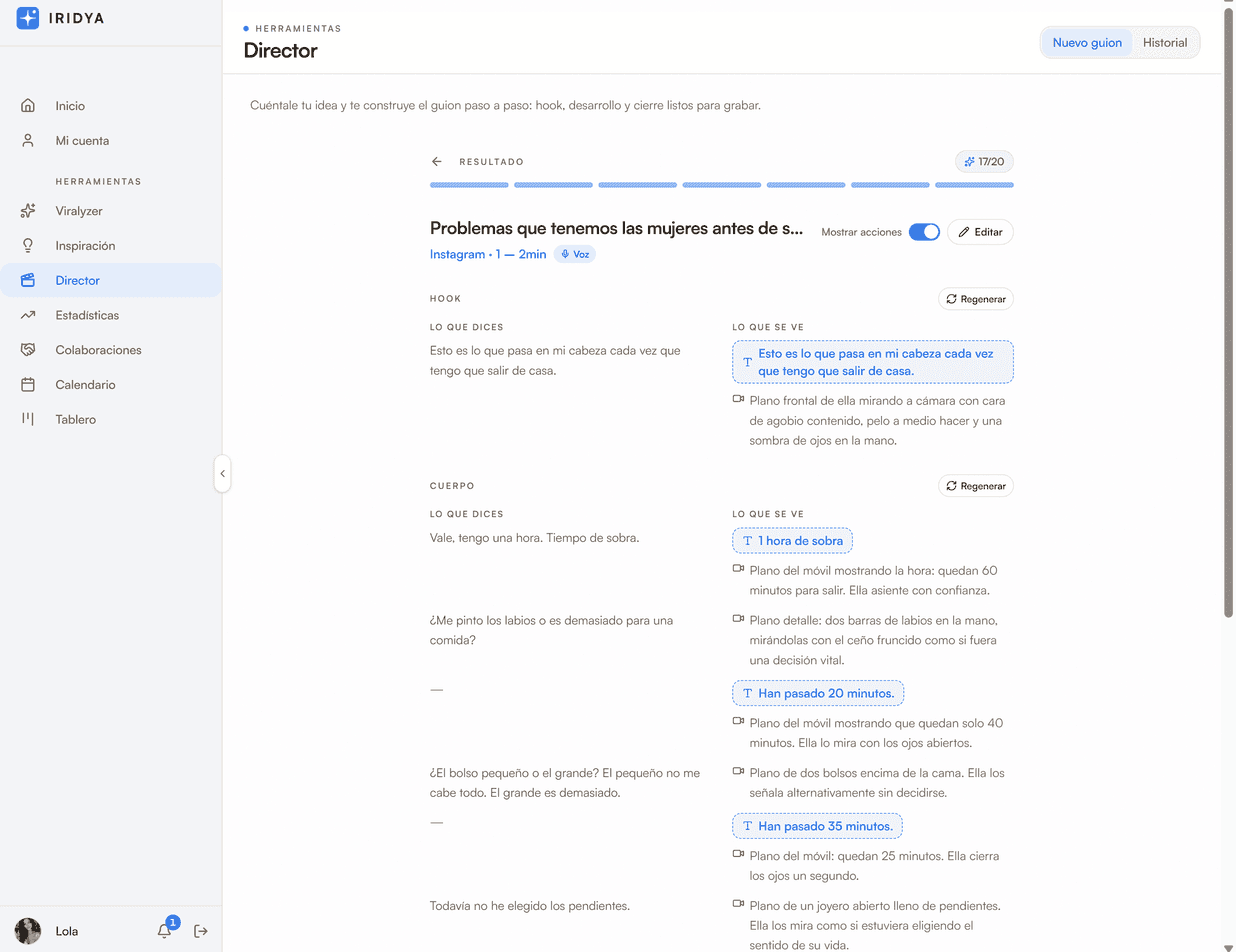
Task: Click the '1 hora de sobra' text chip
Action: tap(792, 541)
